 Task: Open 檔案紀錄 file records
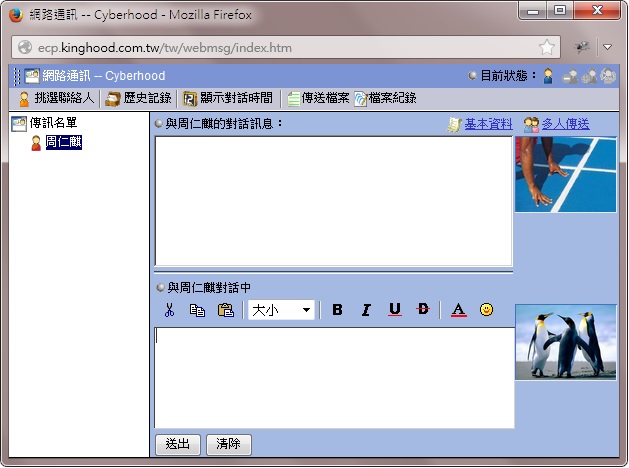pyautogui.click(x=385, y=98)
